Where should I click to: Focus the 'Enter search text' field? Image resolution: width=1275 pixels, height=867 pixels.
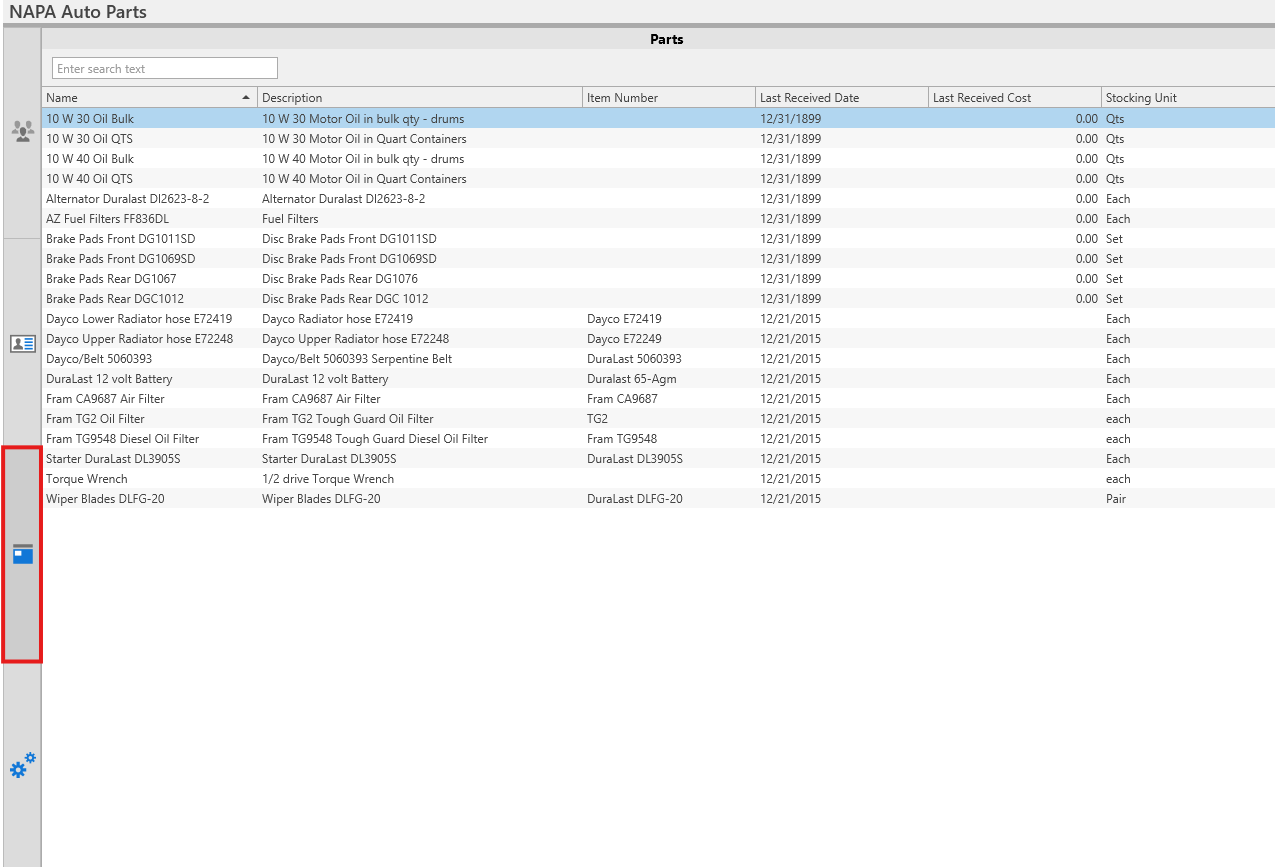pyautogui.click(x=165, y=69)
